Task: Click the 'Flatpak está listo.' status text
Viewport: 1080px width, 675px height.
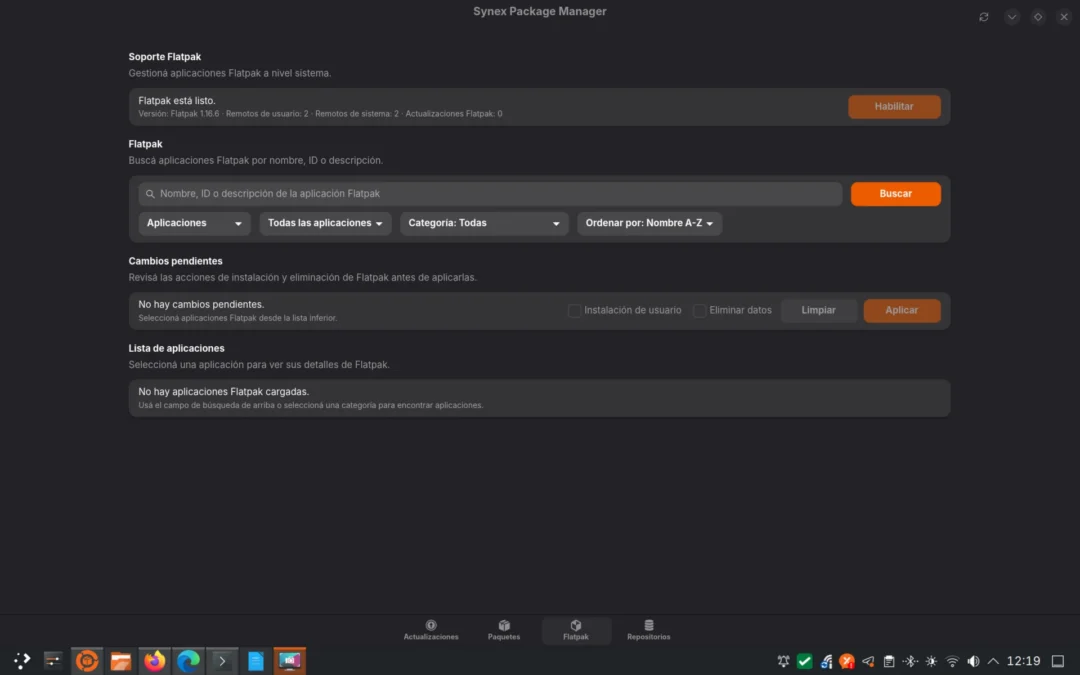Action: (177, 101)
